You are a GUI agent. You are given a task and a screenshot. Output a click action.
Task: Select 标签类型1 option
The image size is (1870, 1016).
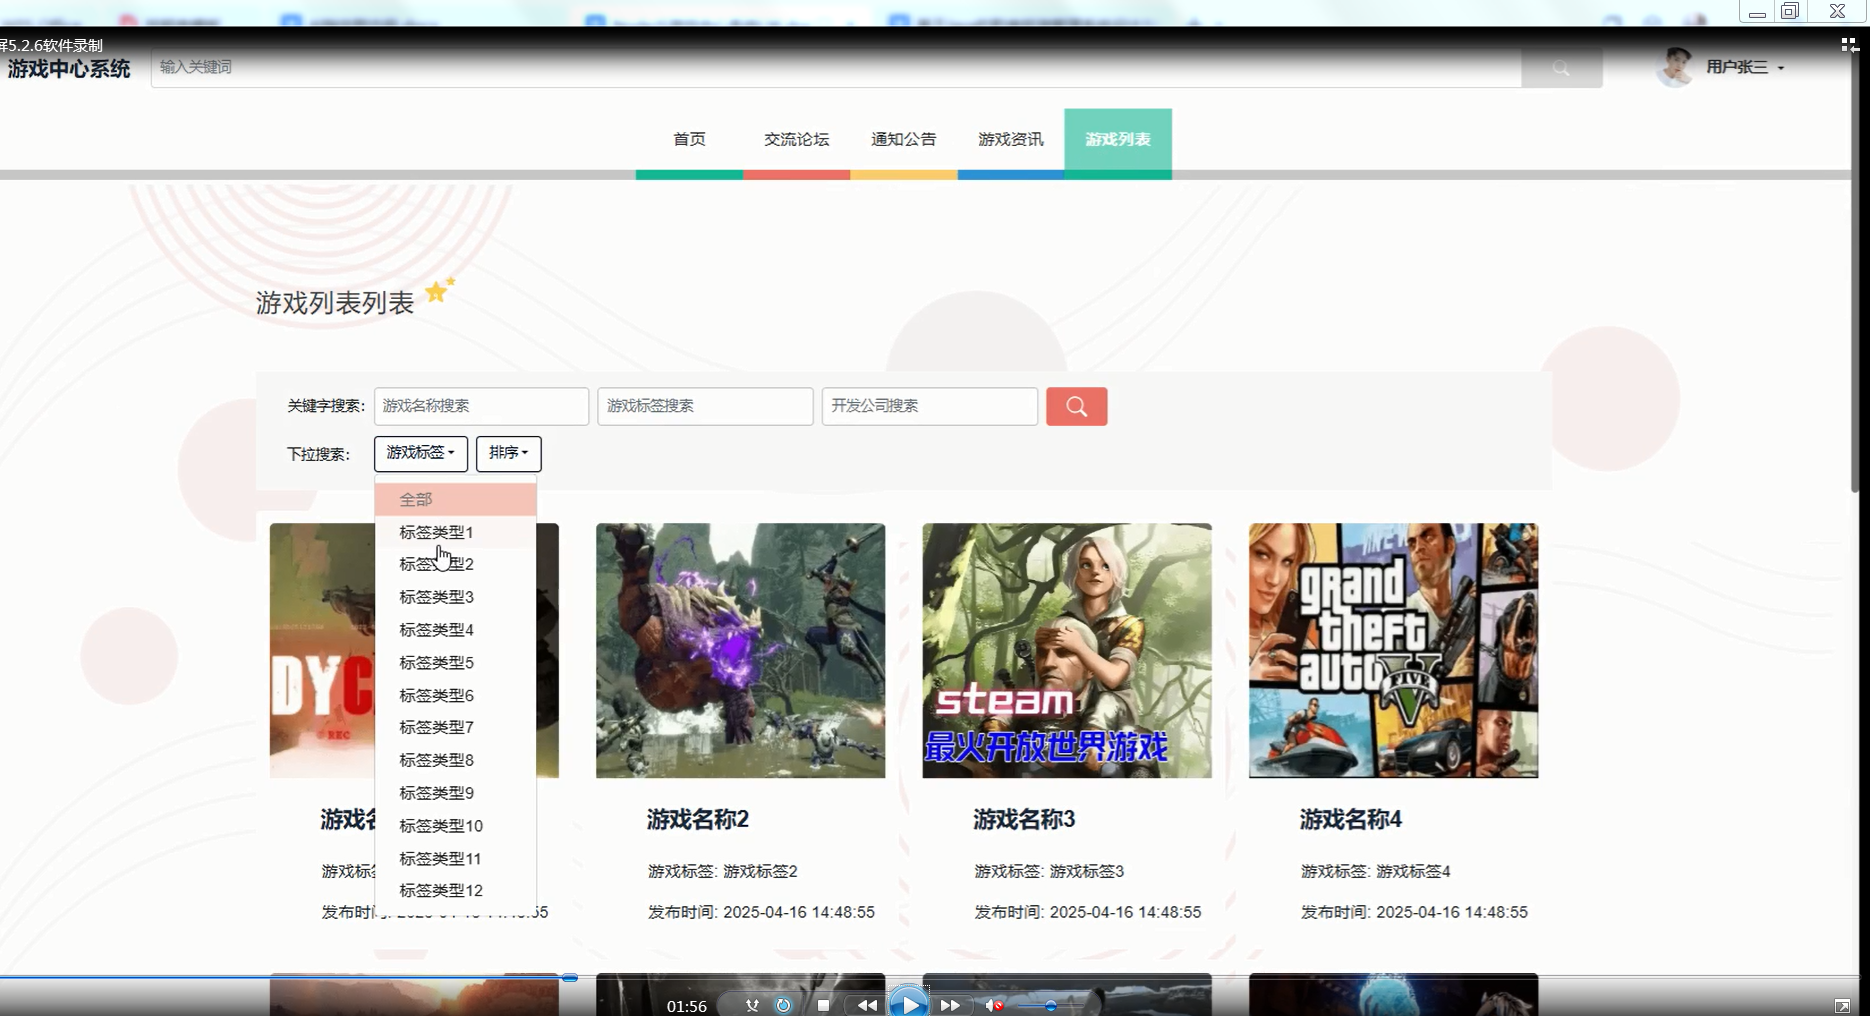tap(456, 532)
